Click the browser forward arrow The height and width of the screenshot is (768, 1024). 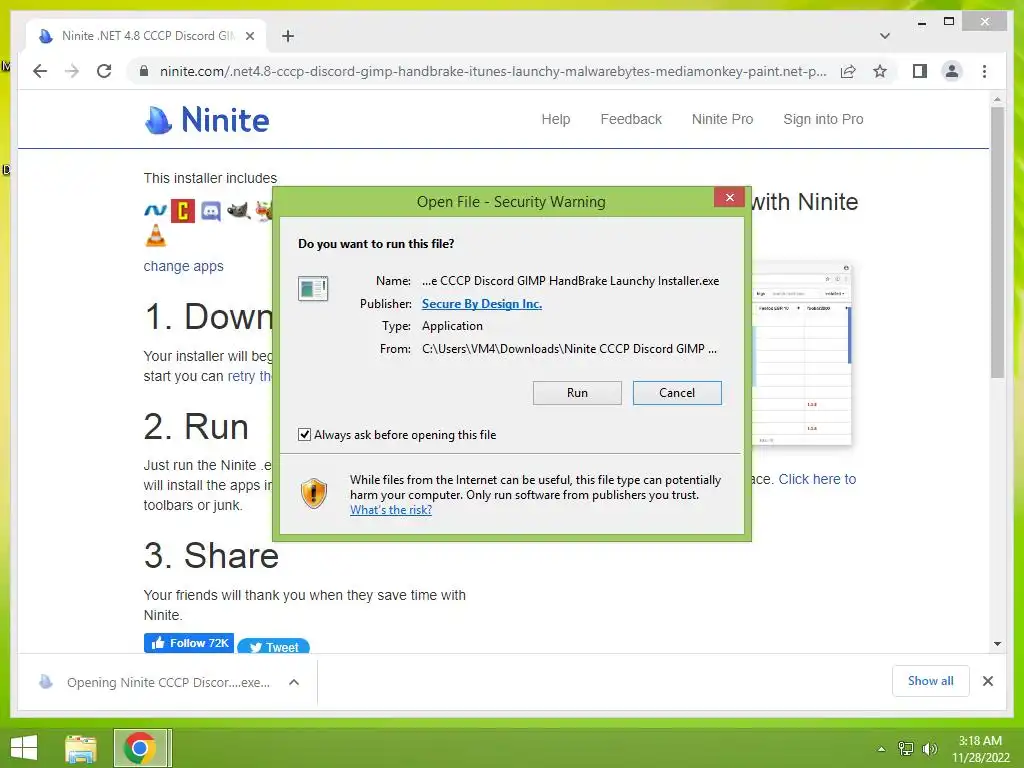click(x=72, y=71)
